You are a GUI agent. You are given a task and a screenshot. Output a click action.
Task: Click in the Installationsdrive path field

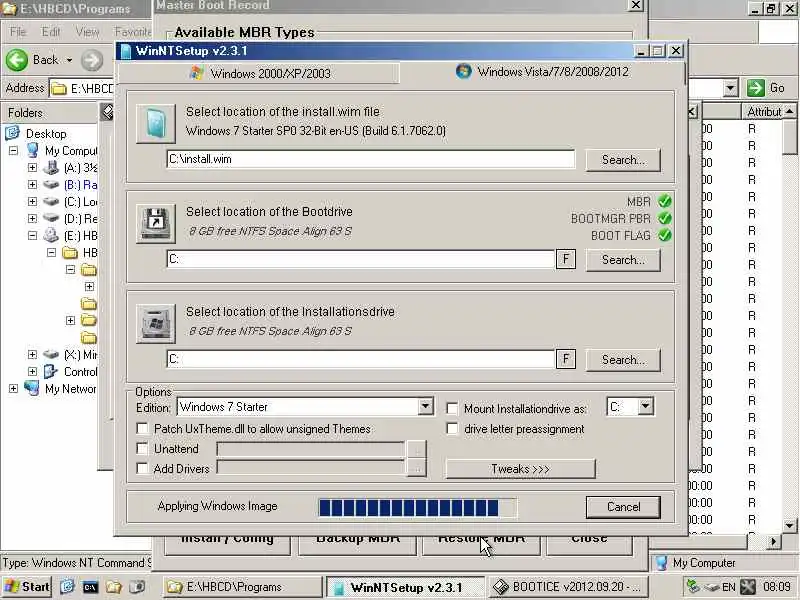tap(360, 359)
